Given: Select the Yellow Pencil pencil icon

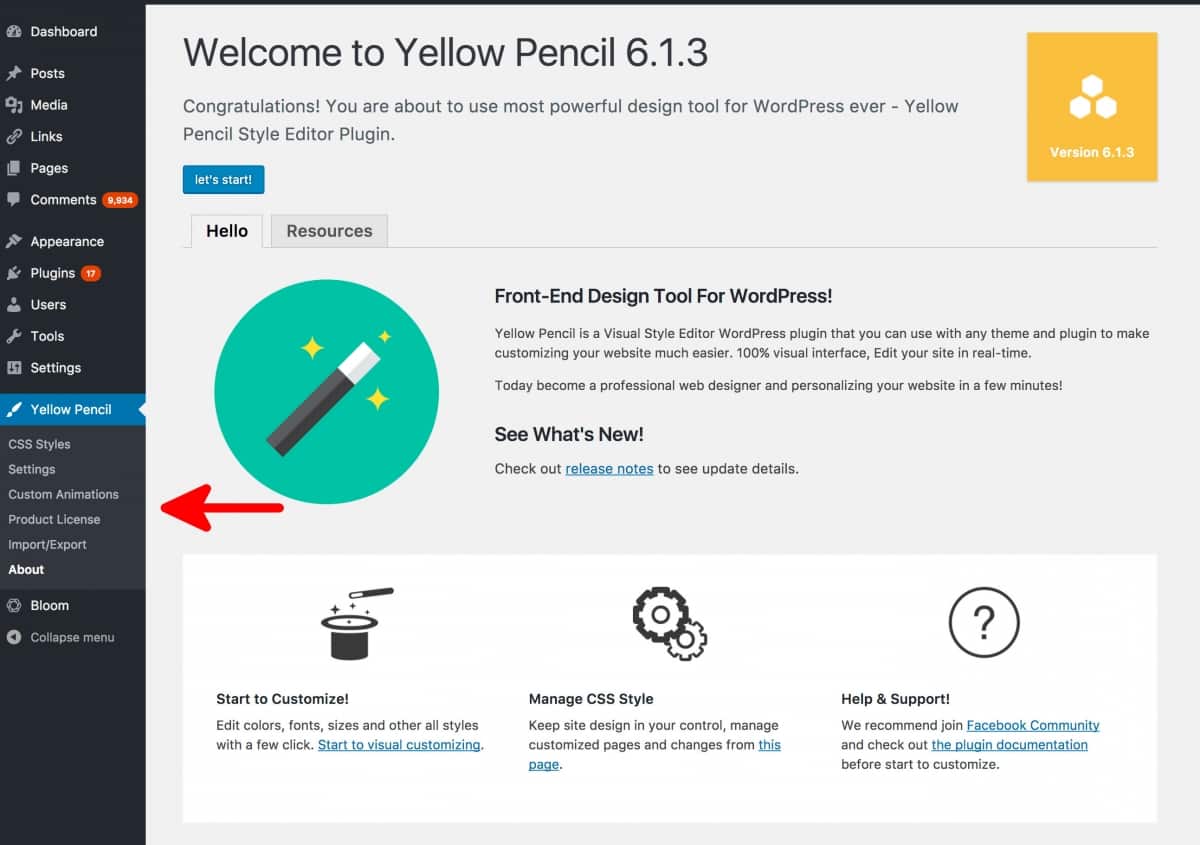Looking at the screenshot, I should (15, 409).
